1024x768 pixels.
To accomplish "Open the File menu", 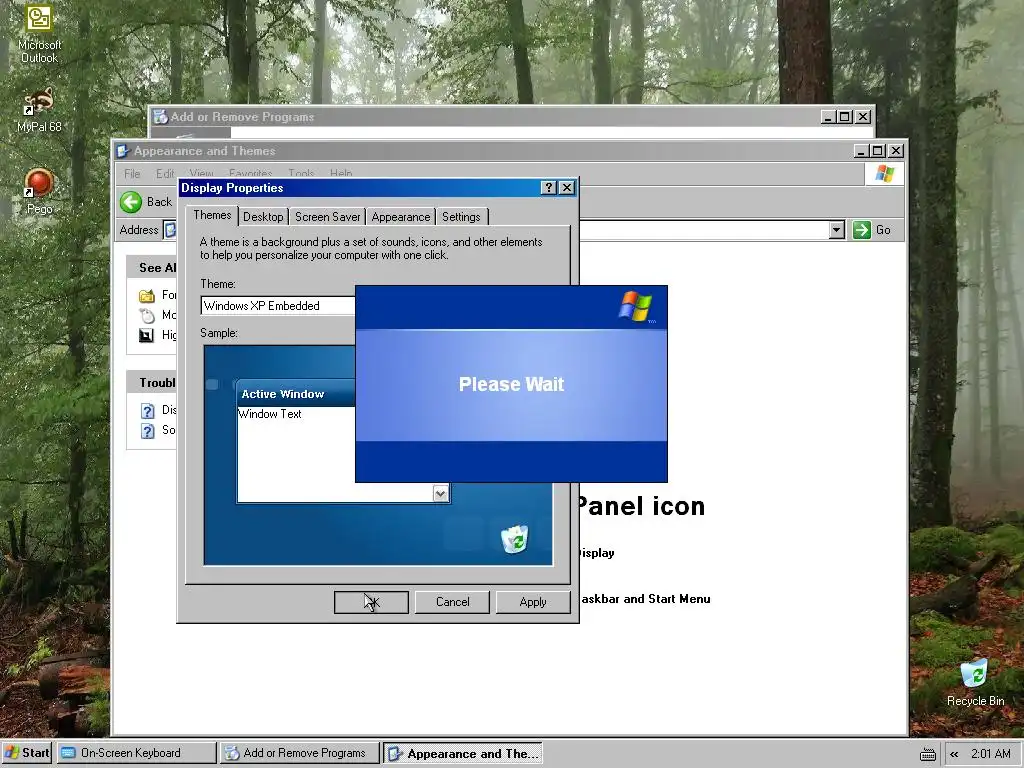I will [133, 174].
